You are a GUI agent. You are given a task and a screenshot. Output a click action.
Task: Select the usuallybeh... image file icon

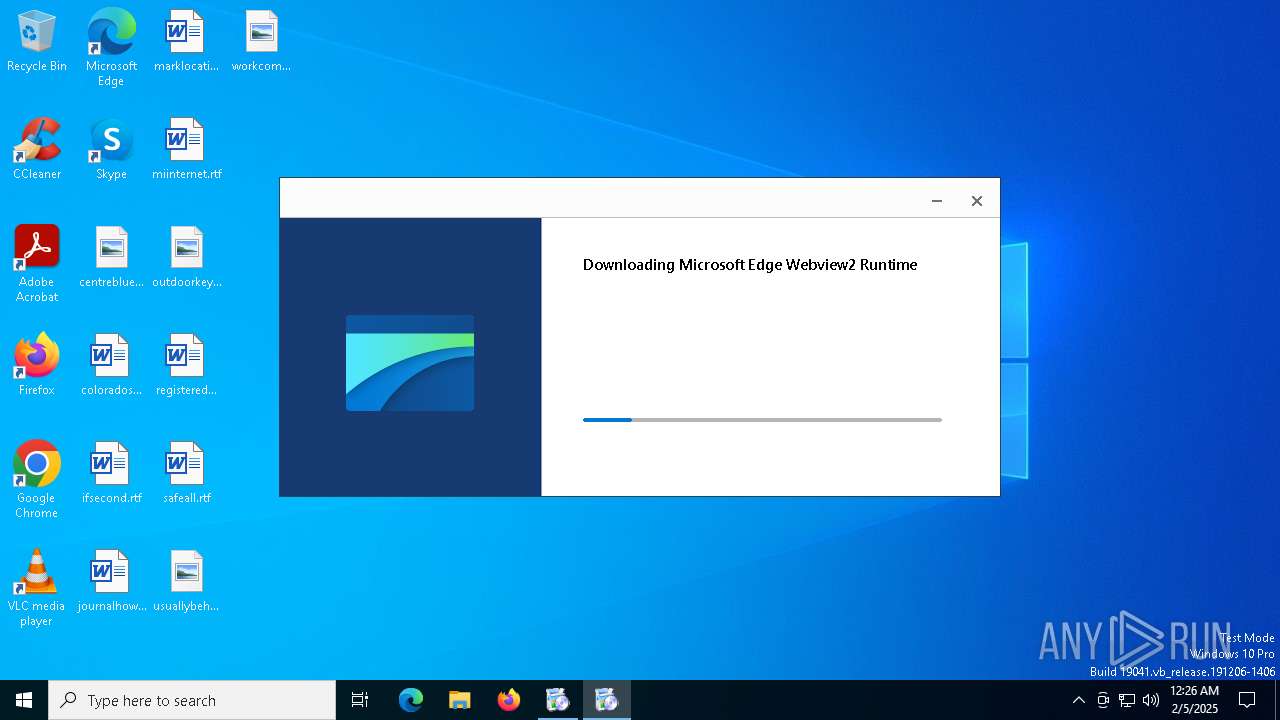[x=186, y=582]
